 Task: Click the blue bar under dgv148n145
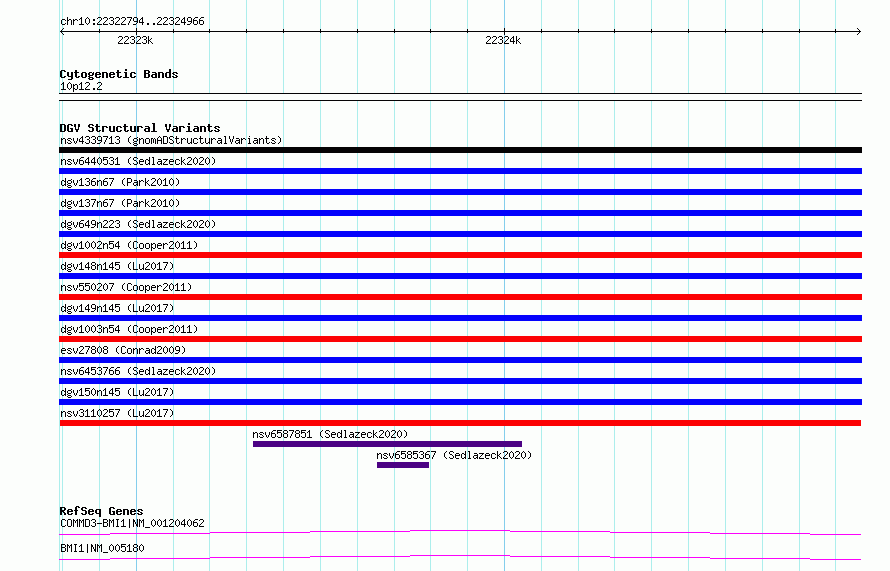tap(460, 276)
